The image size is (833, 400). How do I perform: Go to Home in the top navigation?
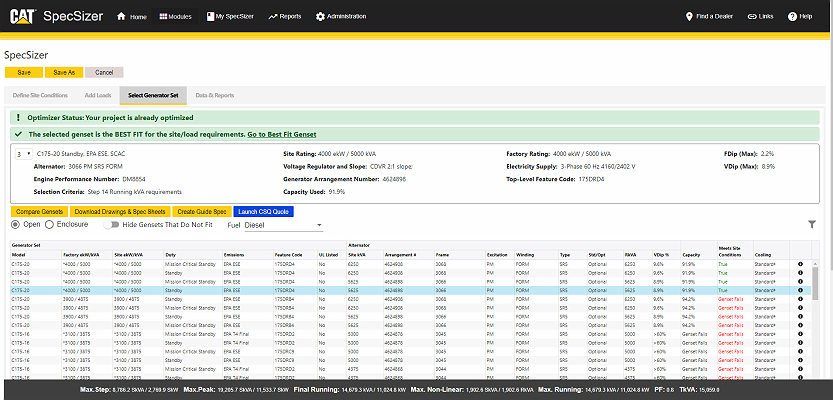pyautogui.click(x=131, y=16)
